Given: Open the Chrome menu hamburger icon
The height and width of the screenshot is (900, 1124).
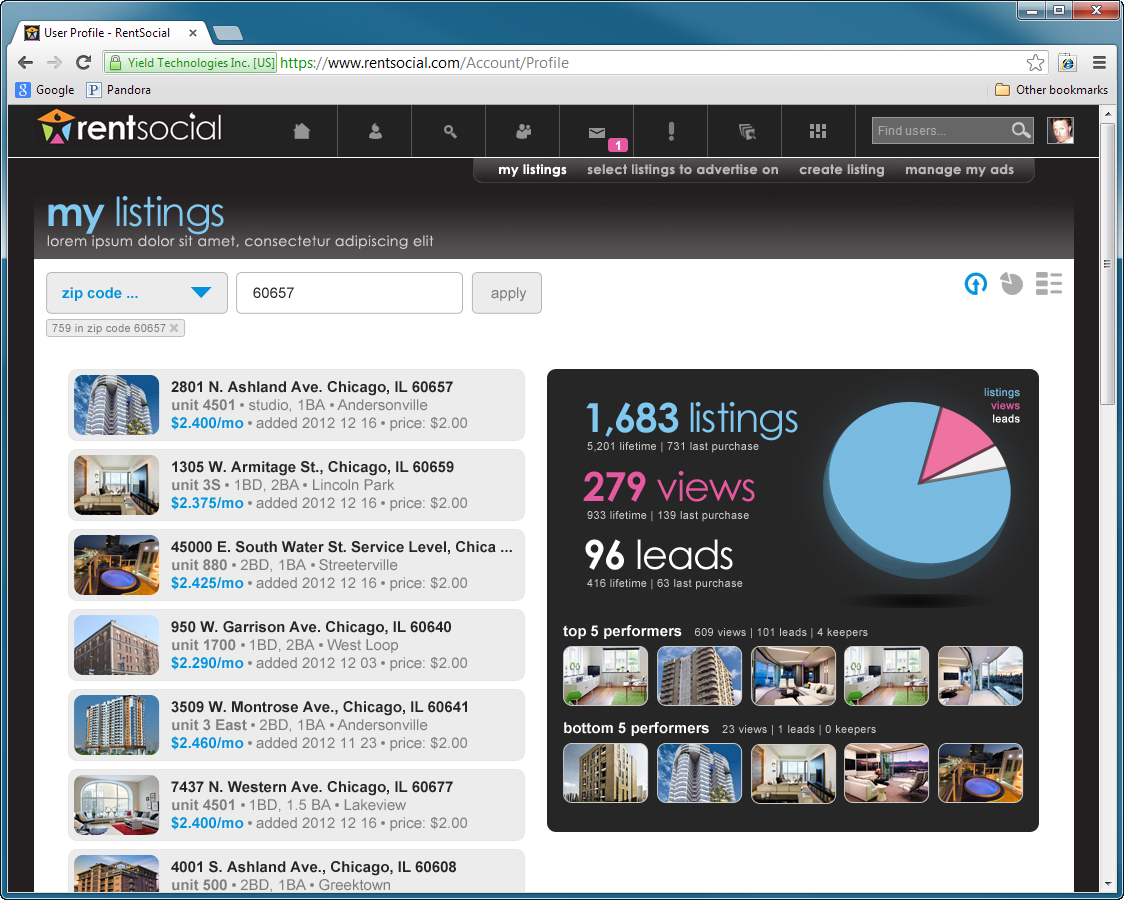Looking at the screenshot, I should click(1099, 62).
